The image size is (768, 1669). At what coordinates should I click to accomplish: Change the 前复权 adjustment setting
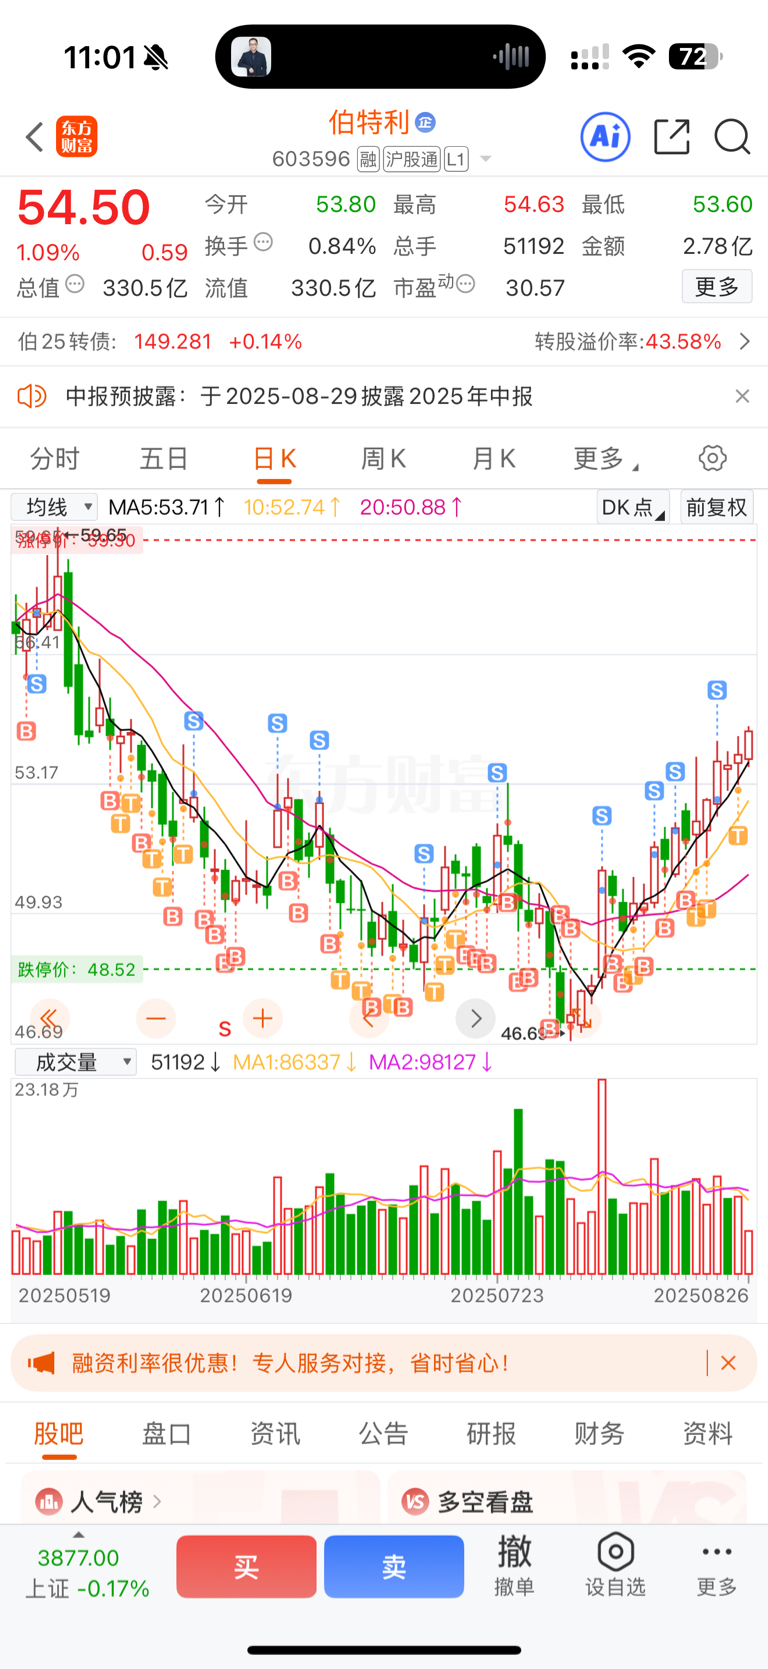pyautogui.click(x=716, y=507)
